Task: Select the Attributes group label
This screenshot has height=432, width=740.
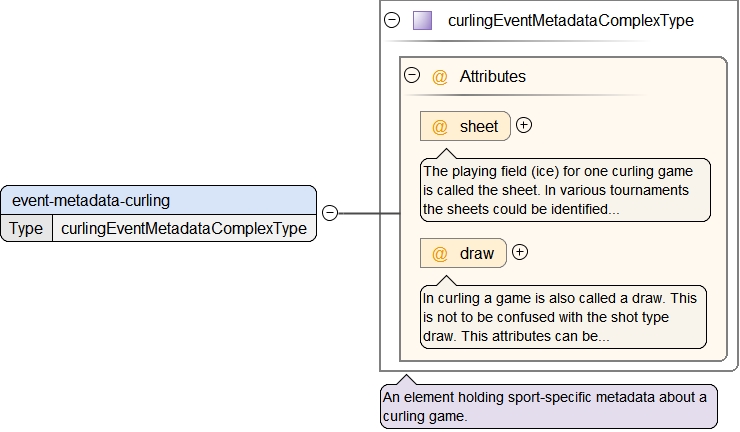Action: (x=492, y=76)
